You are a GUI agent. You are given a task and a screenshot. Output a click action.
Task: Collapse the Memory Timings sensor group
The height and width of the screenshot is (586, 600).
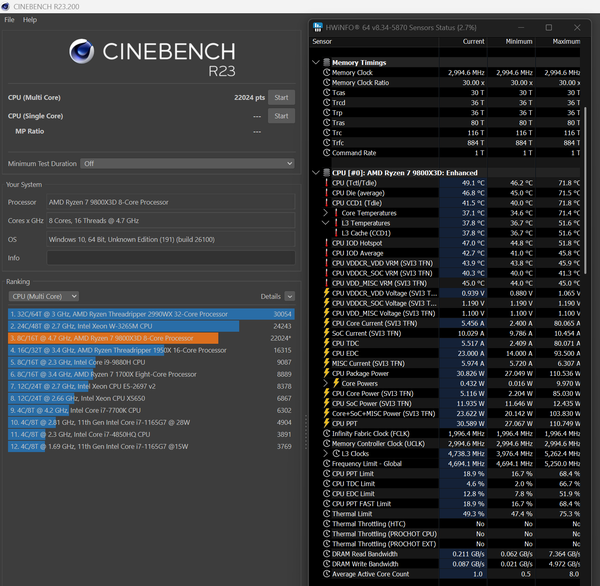click(316, 62)
